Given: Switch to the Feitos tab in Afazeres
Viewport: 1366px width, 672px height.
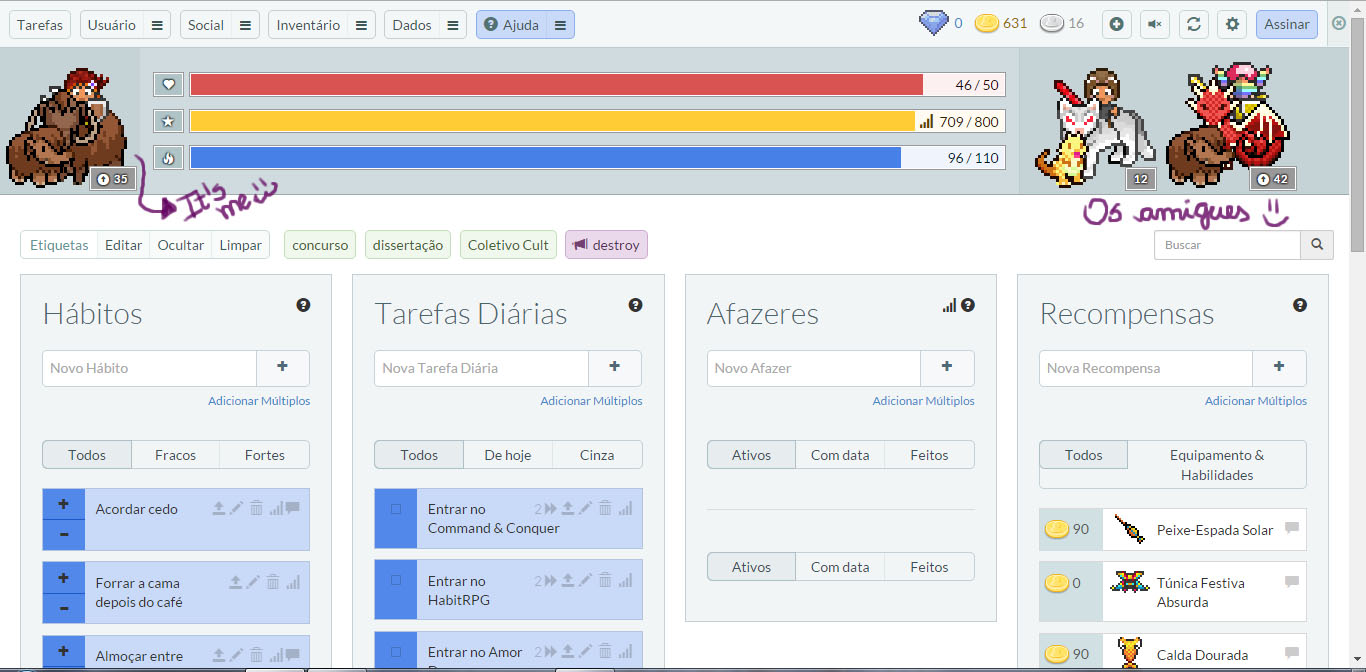Looking at the screenshot, I should [x=929, y=455].
